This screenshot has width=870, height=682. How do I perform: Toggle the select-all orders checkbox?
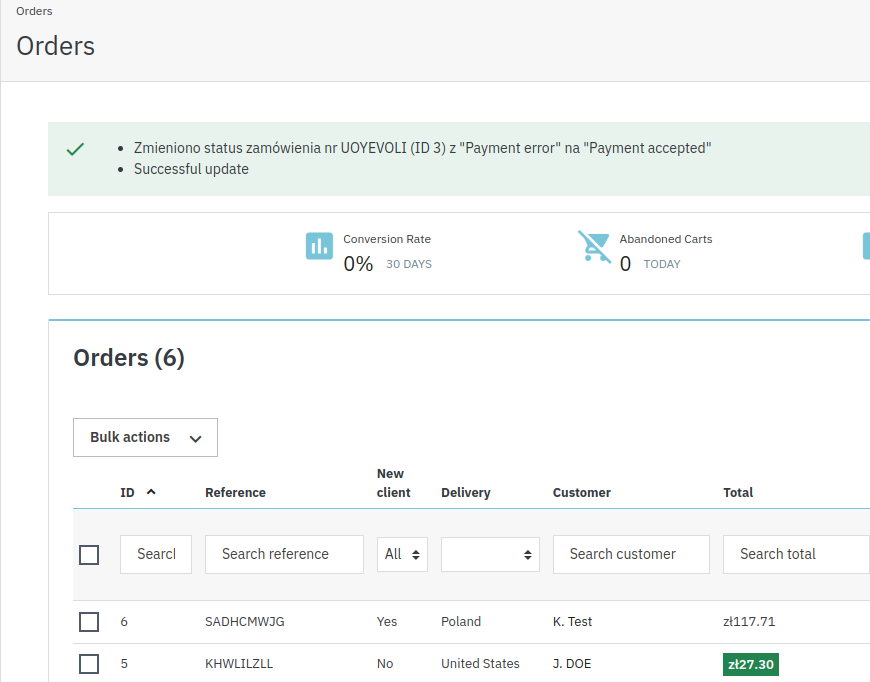89,554
